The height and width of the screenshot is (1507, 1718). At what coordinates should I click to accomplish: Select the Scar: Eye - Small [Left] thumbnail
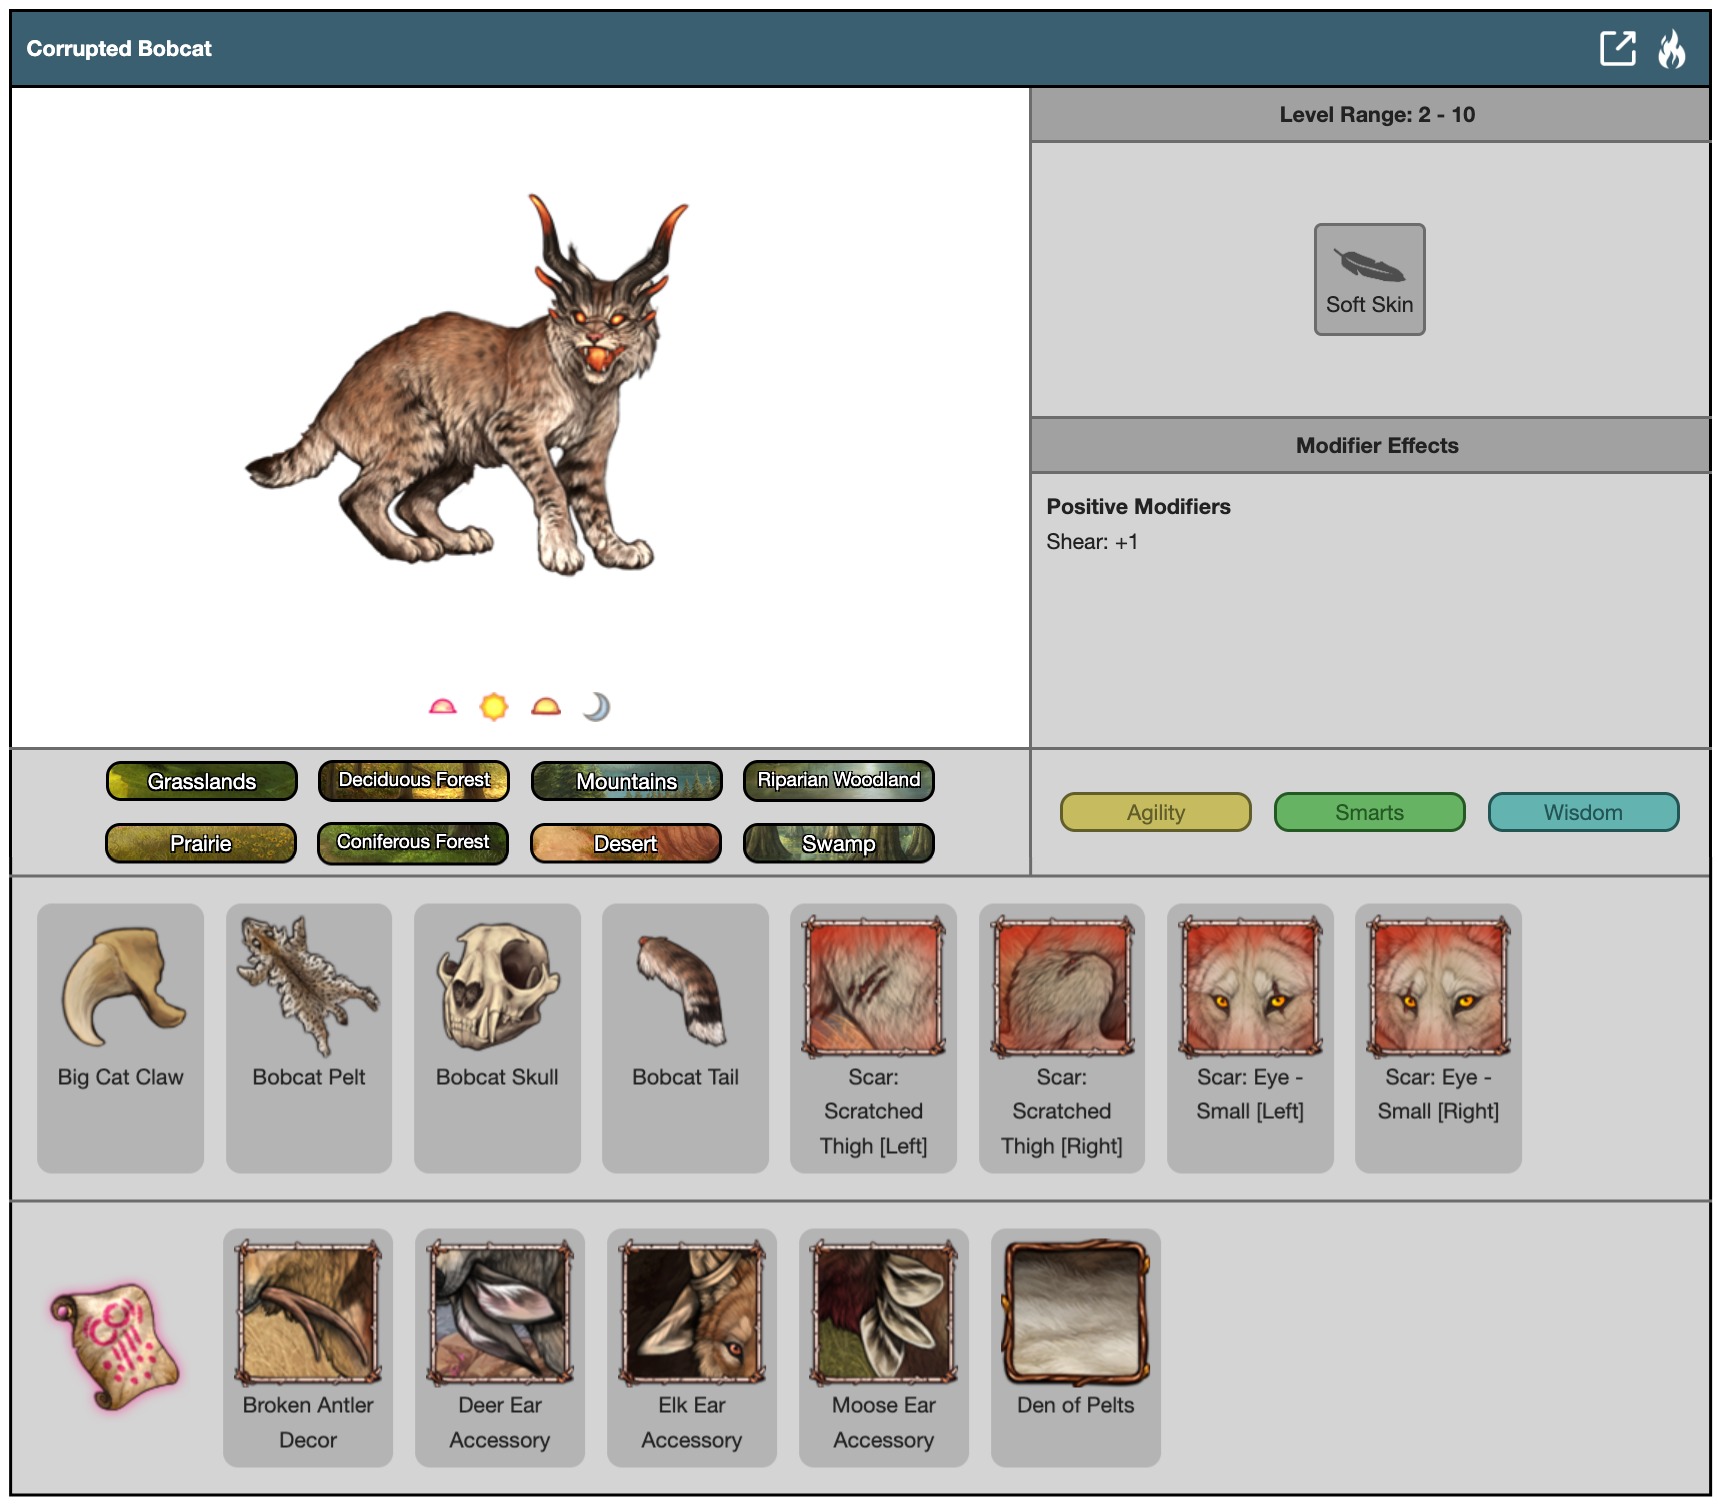coord(1250,986)
